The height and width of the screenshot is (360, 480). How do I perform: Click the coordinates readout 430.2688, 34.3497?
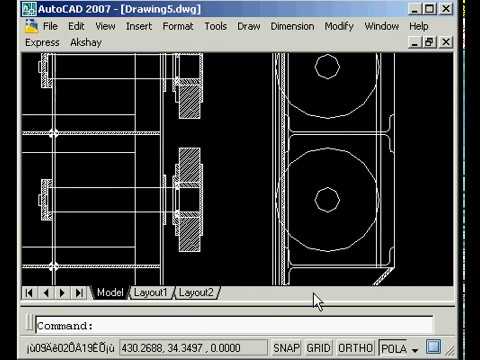193,348
